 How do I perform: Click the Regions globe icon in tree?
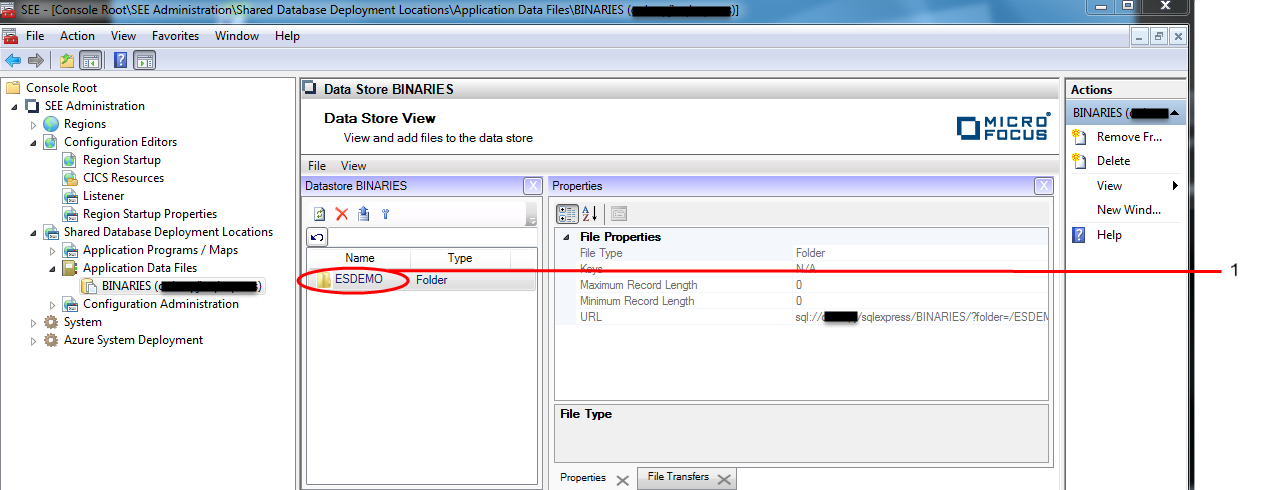(x=51, y=124)
